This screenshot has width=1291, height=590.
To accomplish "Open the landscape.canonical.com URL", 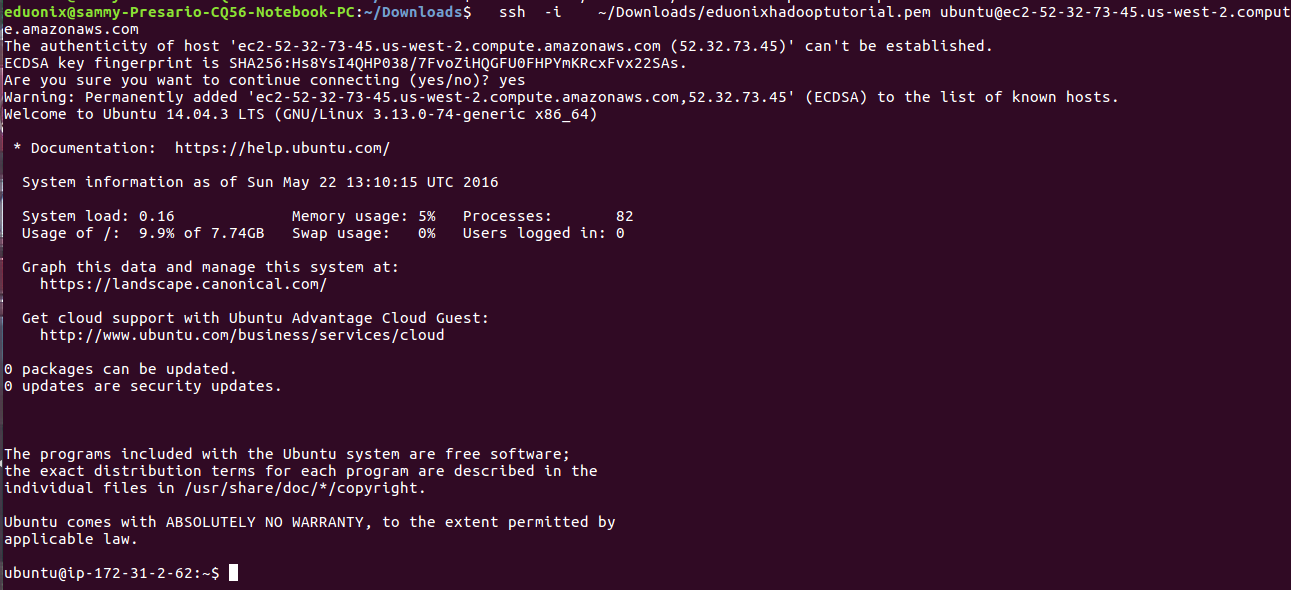I will [183, 284].
